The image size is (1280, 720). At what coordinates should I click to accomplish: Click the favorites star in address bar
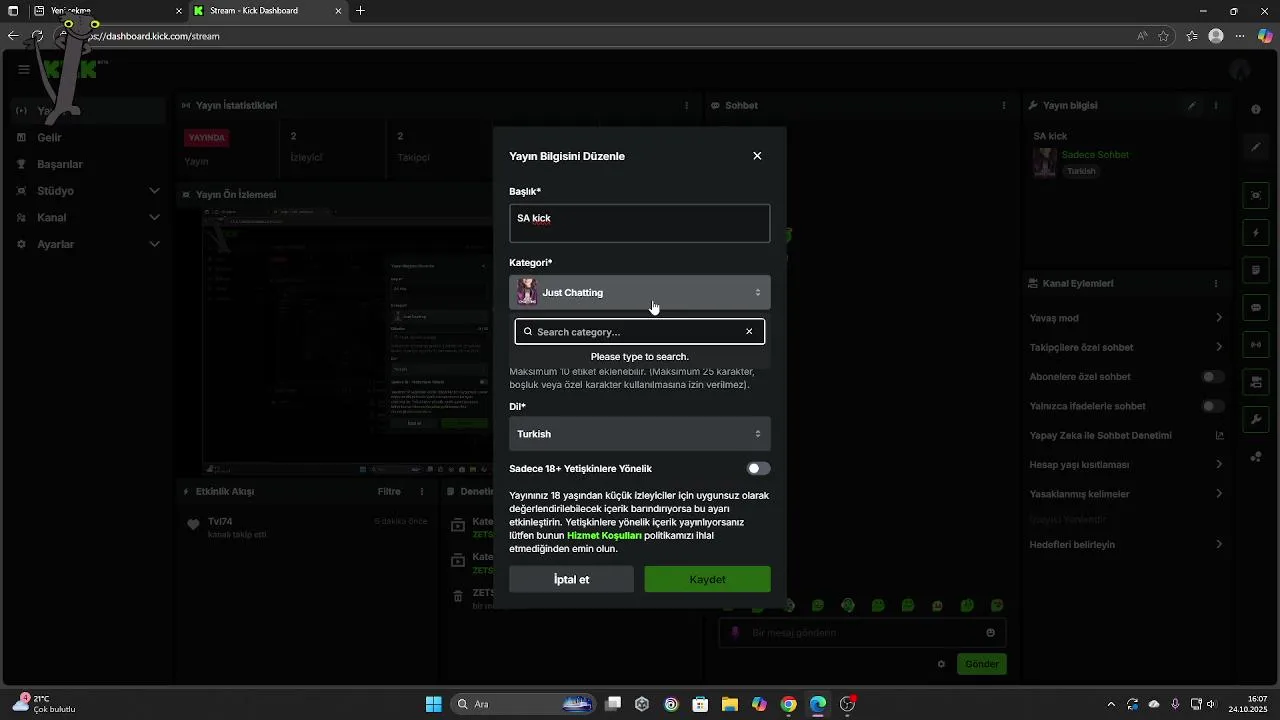tap(1163, 36)
